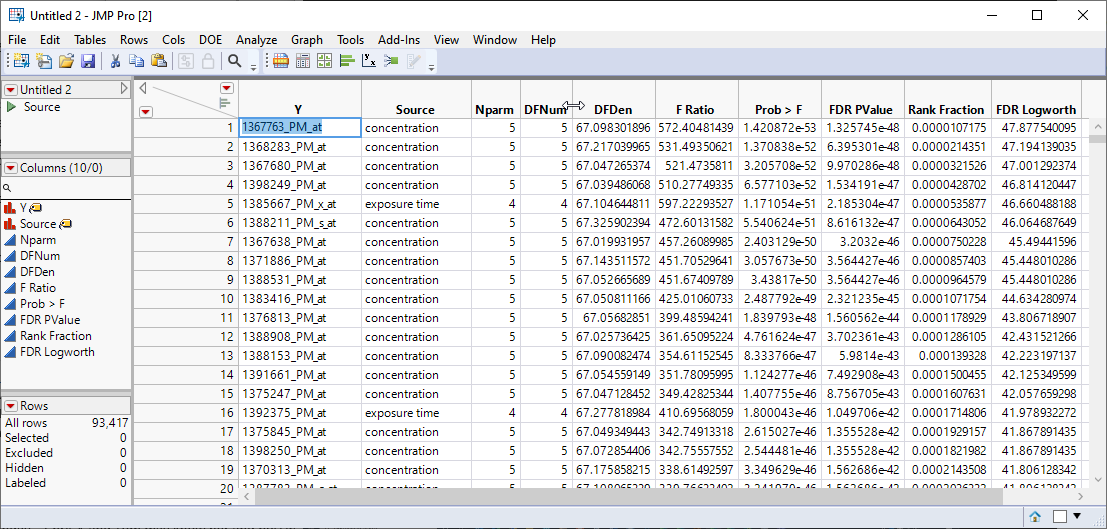Image resolution: width=1107 pixels, height=529 pixels.
Task: Click the FDR PValue column header
Action: (862, 109)
